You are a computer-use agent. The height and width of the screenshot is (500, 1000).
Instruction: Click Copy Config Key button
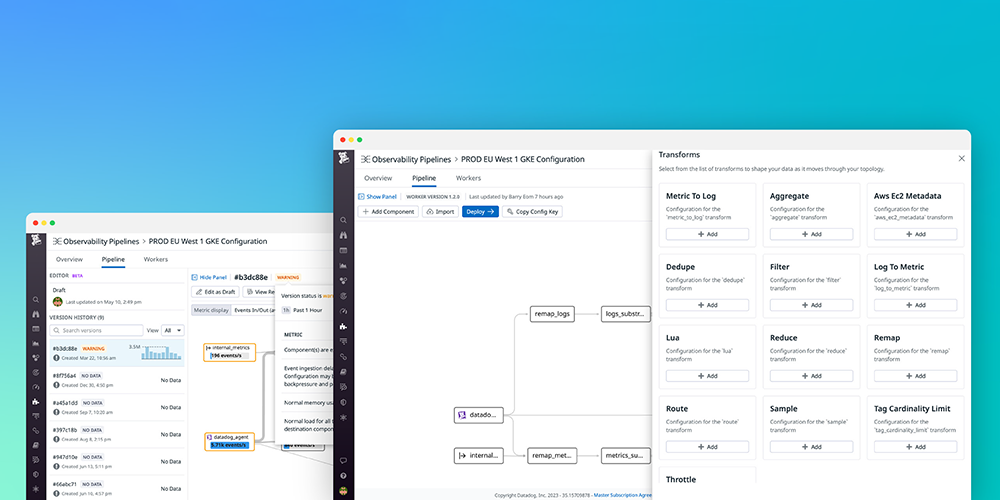point(533,212)
